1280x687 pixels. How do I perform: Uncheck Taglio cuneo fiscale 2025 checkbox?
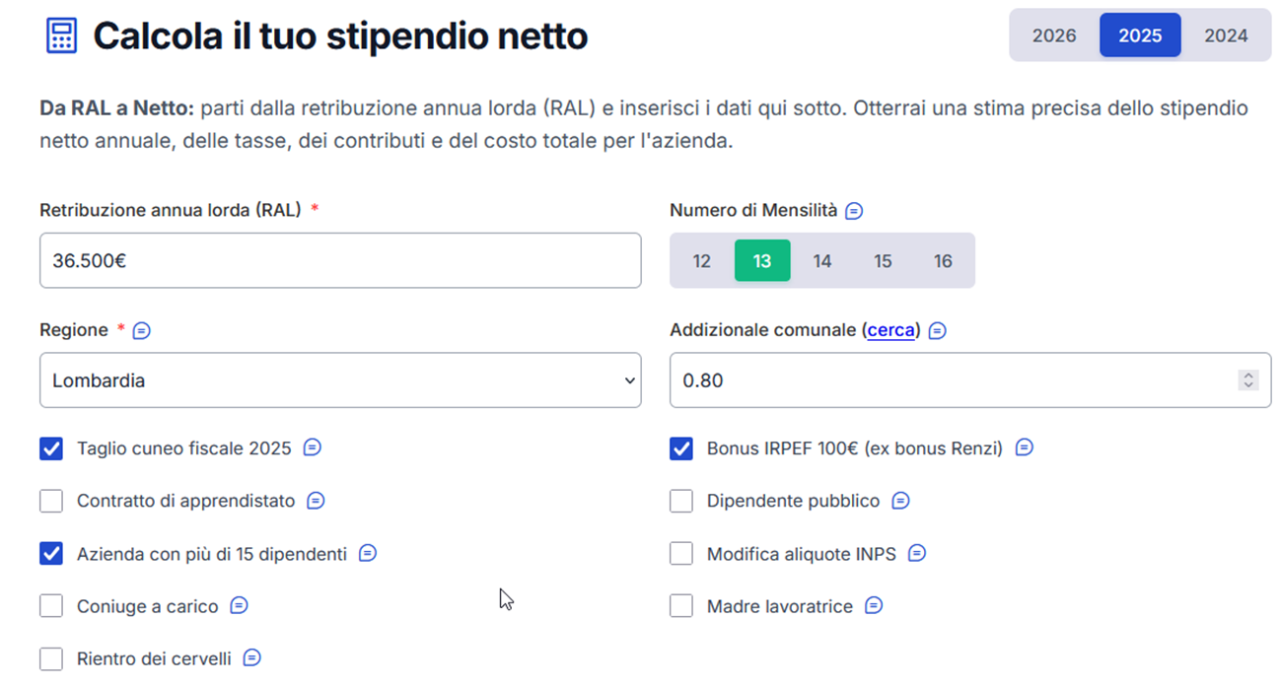point(51,448)
